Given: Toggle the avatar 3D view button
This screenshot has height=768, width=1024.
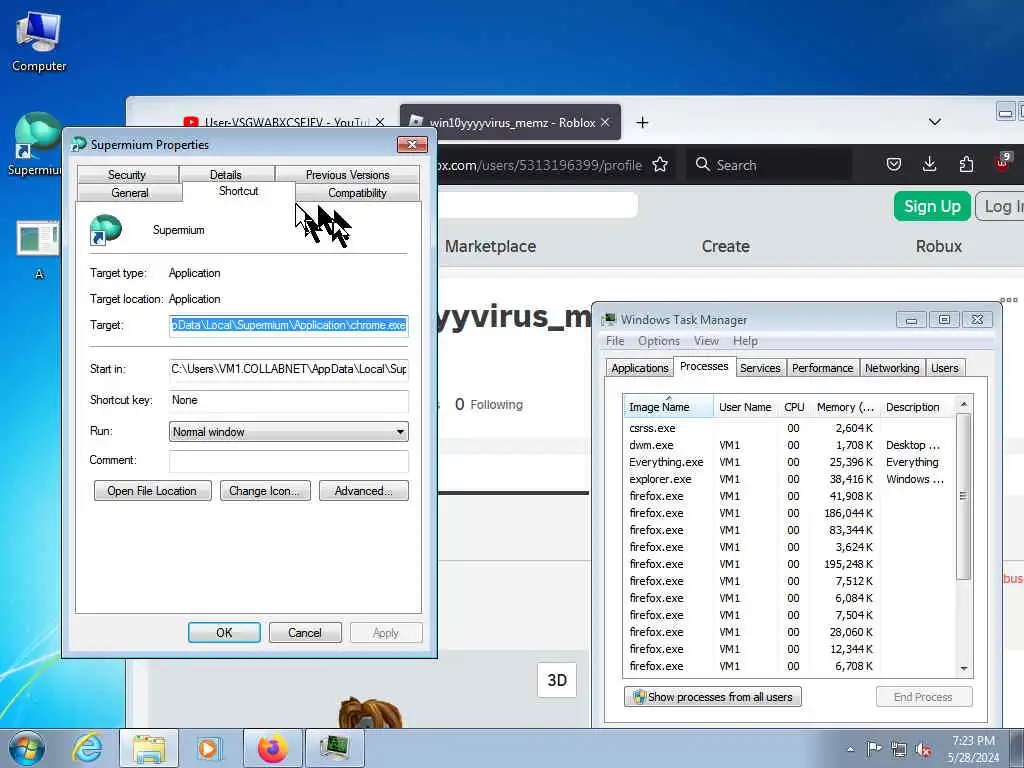Looking at the screenshot, I should coord(556,680).
